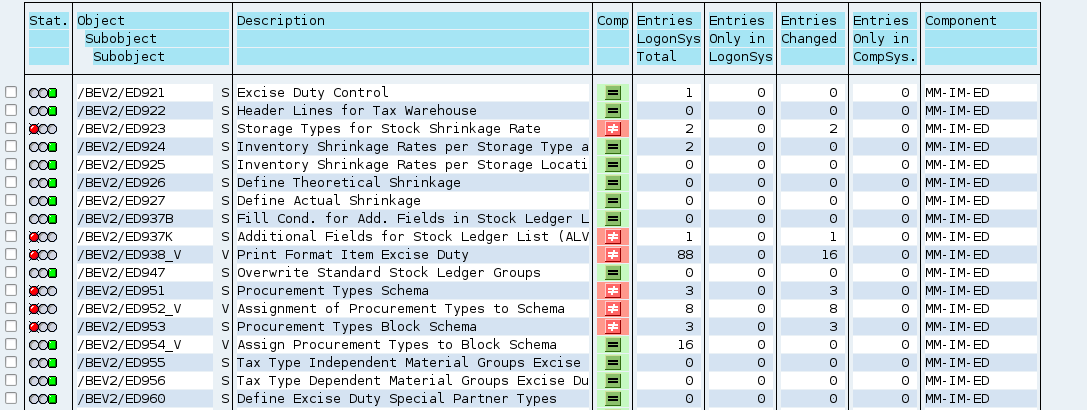The height and width of the screenshot is (410, 1087).
Task: Click 'Storage Types for Stock Shrinkage Rate'
Action: [389, 128]
